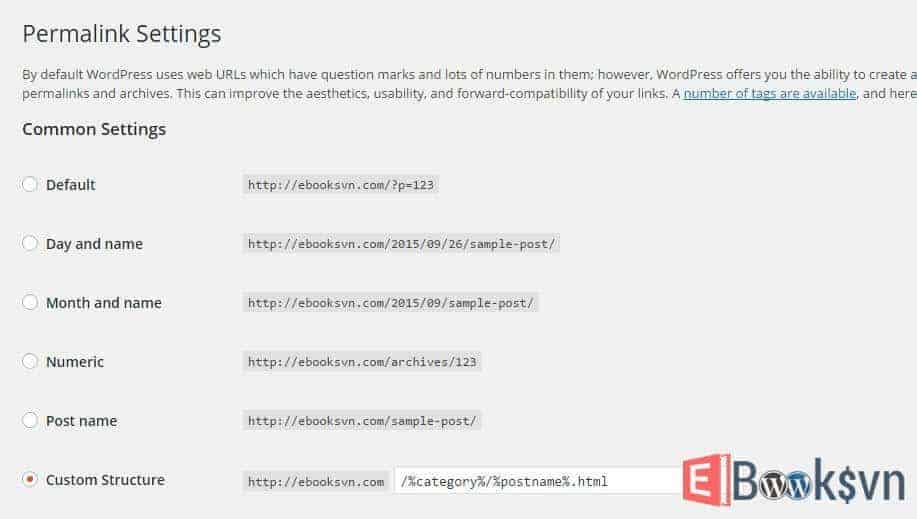This screenshot has width=917, height=519.
Task: Click the ?p=123 example URL
Action: (341, 185)
